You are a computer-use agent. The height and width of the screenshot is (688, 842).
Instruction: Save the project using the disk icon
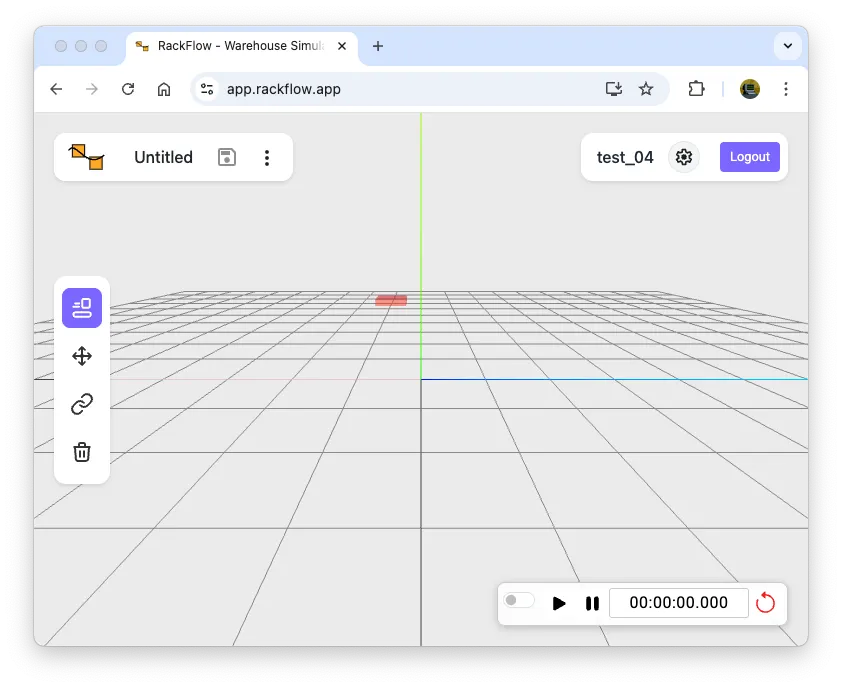pyautogui.click(x=226, y=157)
